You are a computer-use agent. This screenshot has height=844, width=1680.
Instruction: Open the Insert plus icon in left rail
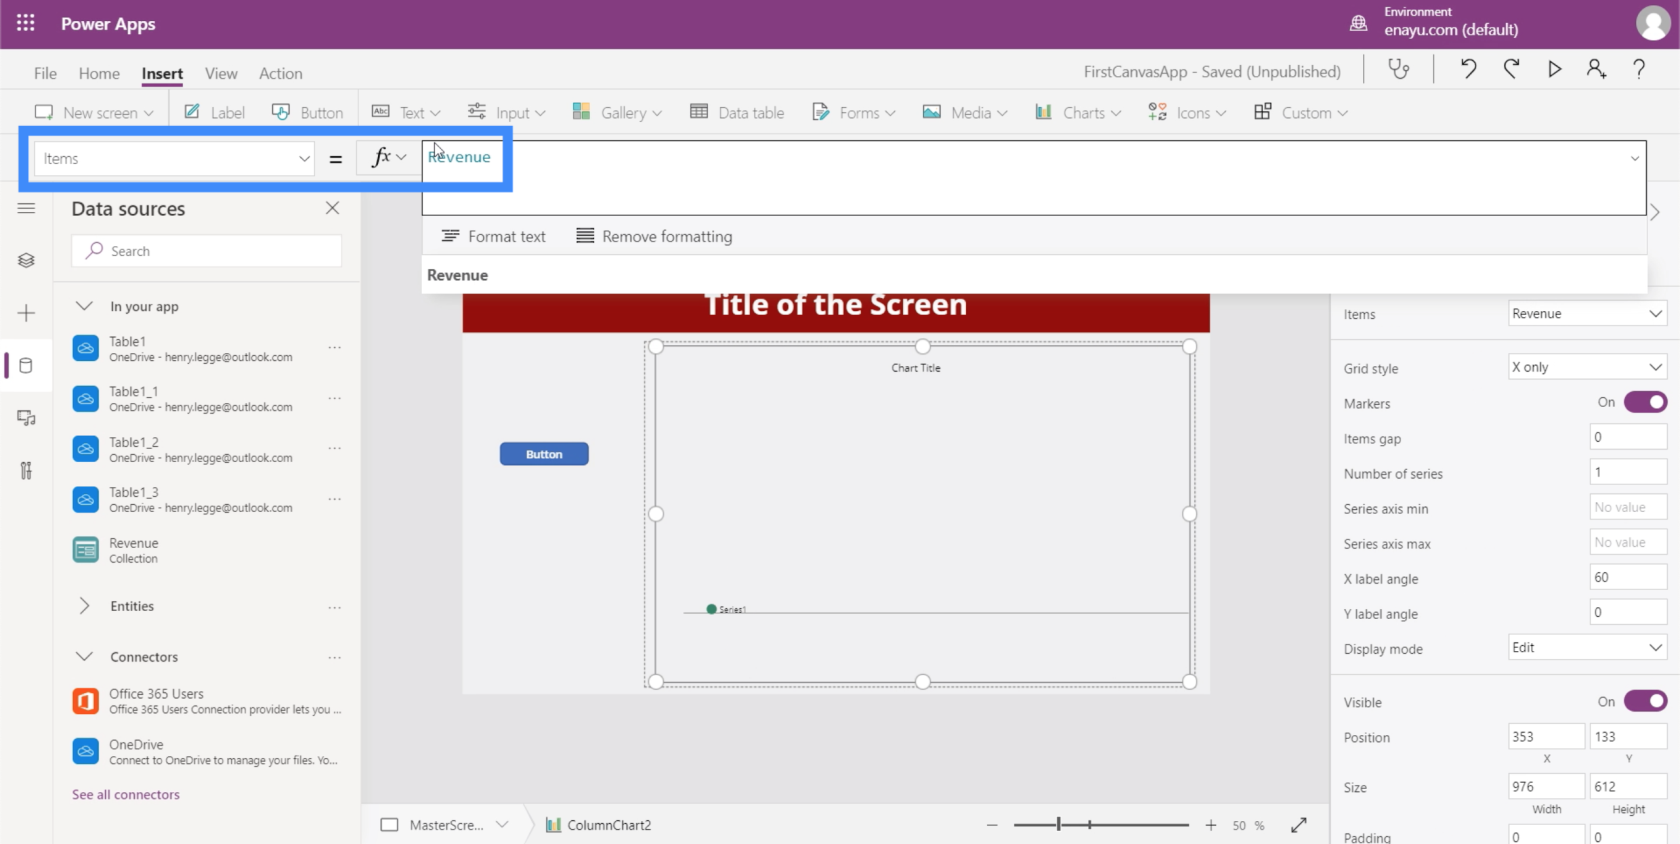tap(26, 313)
